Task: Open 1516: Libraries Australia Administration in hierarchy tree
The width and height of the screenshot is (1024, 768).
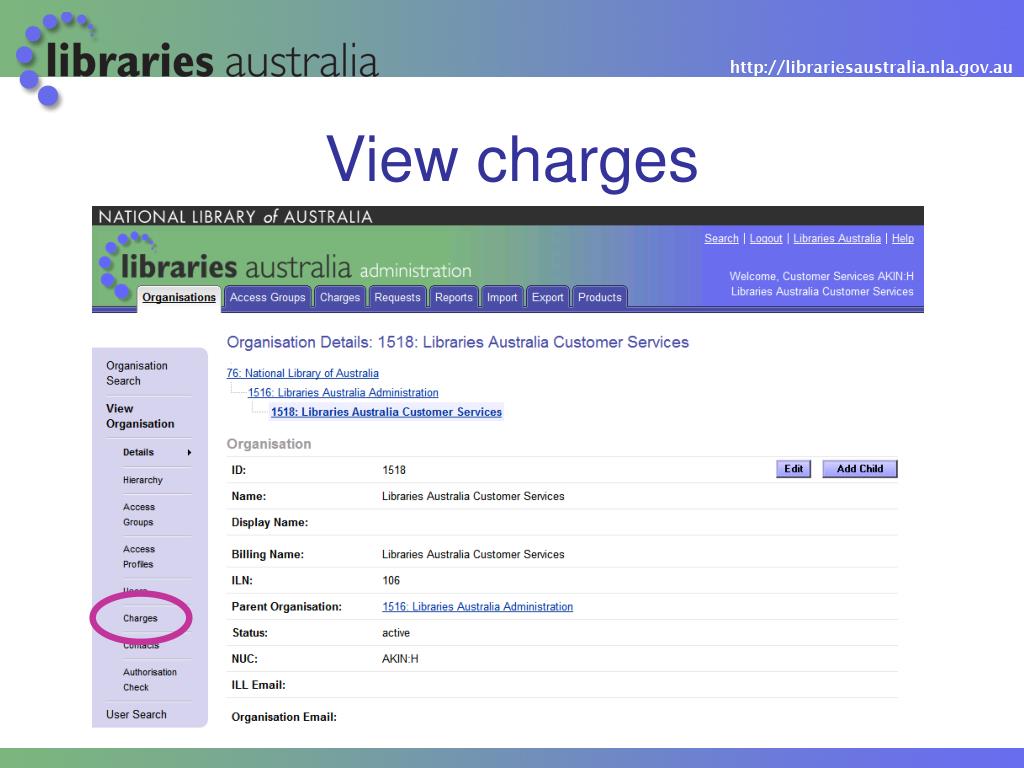Action: (343, 392)
